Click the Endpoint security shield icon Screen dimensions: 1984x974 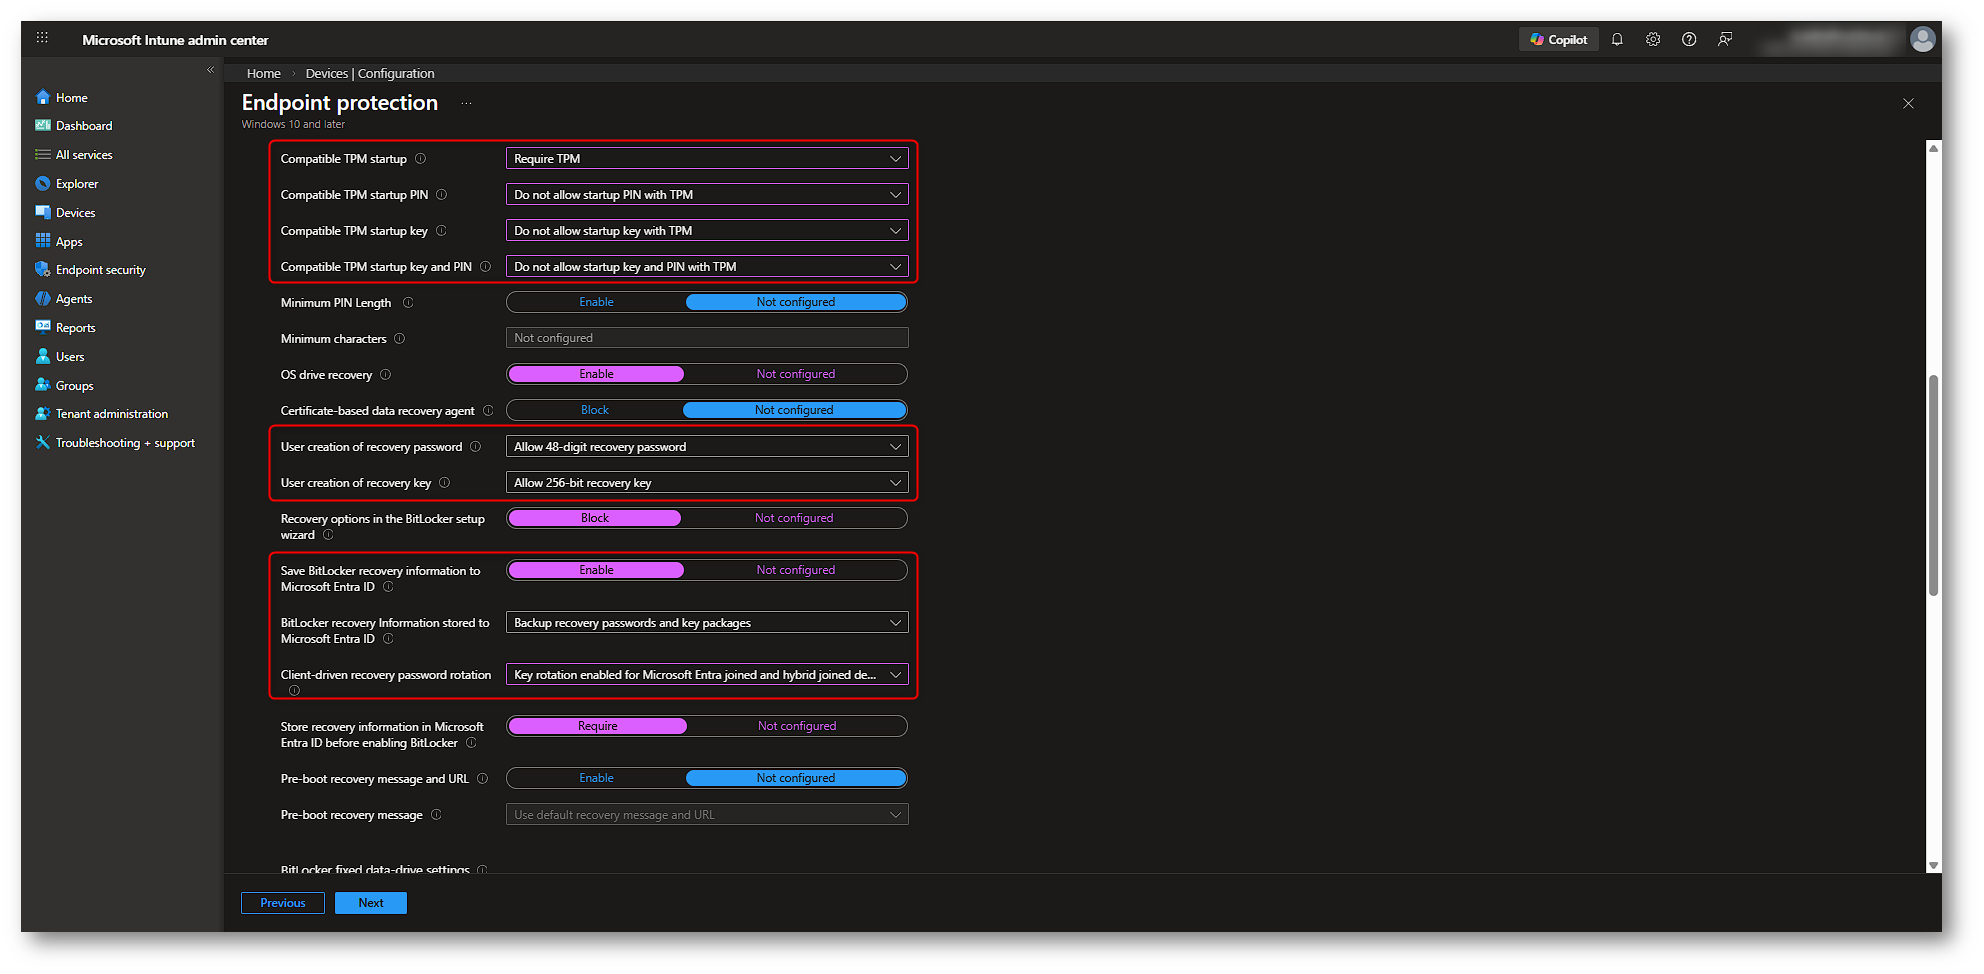(43, 270)
